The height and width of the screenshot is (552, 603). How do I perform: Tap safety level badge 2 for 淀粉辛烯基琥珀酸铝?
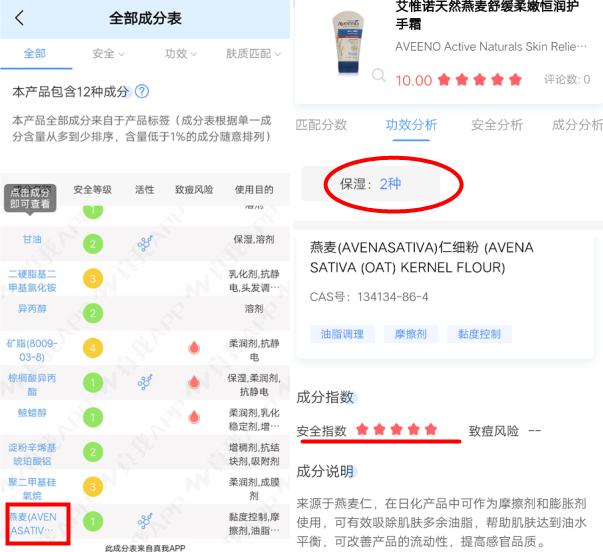pyautogui.click(x=93, y=452)
